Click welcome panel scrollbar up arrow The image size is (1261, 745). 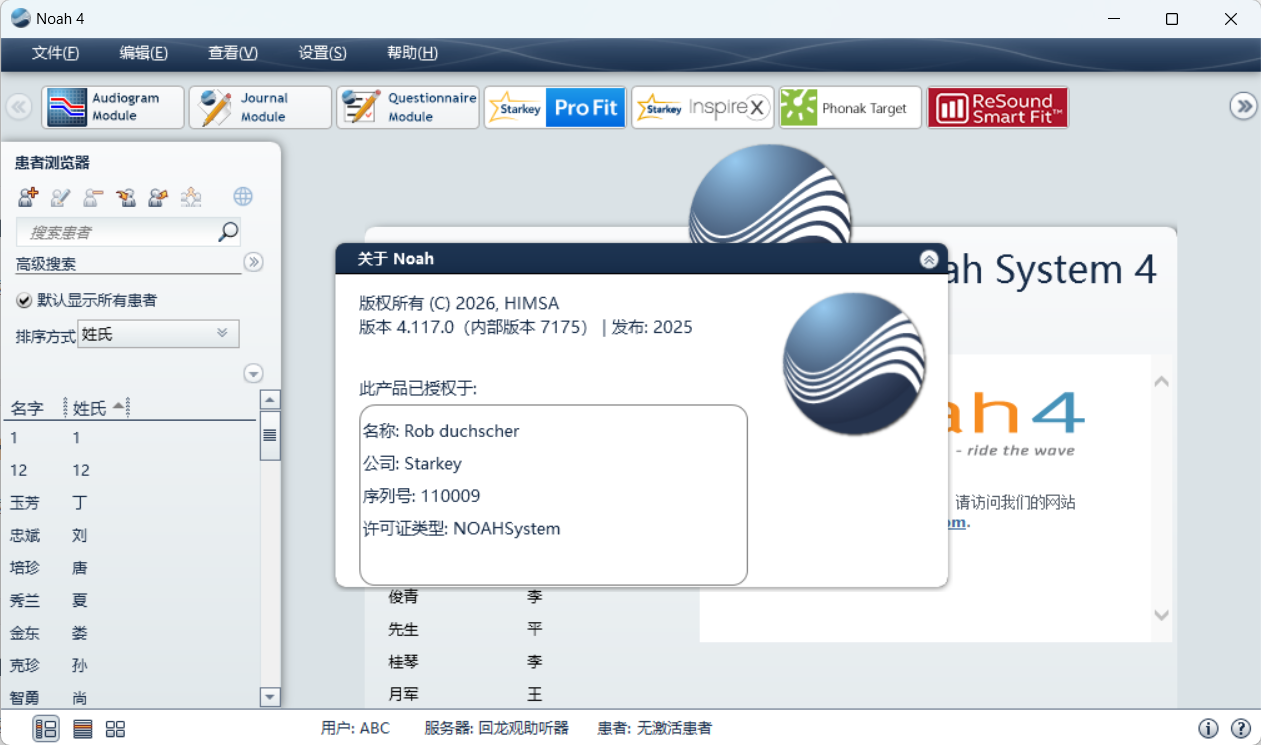click(1161, 381)
